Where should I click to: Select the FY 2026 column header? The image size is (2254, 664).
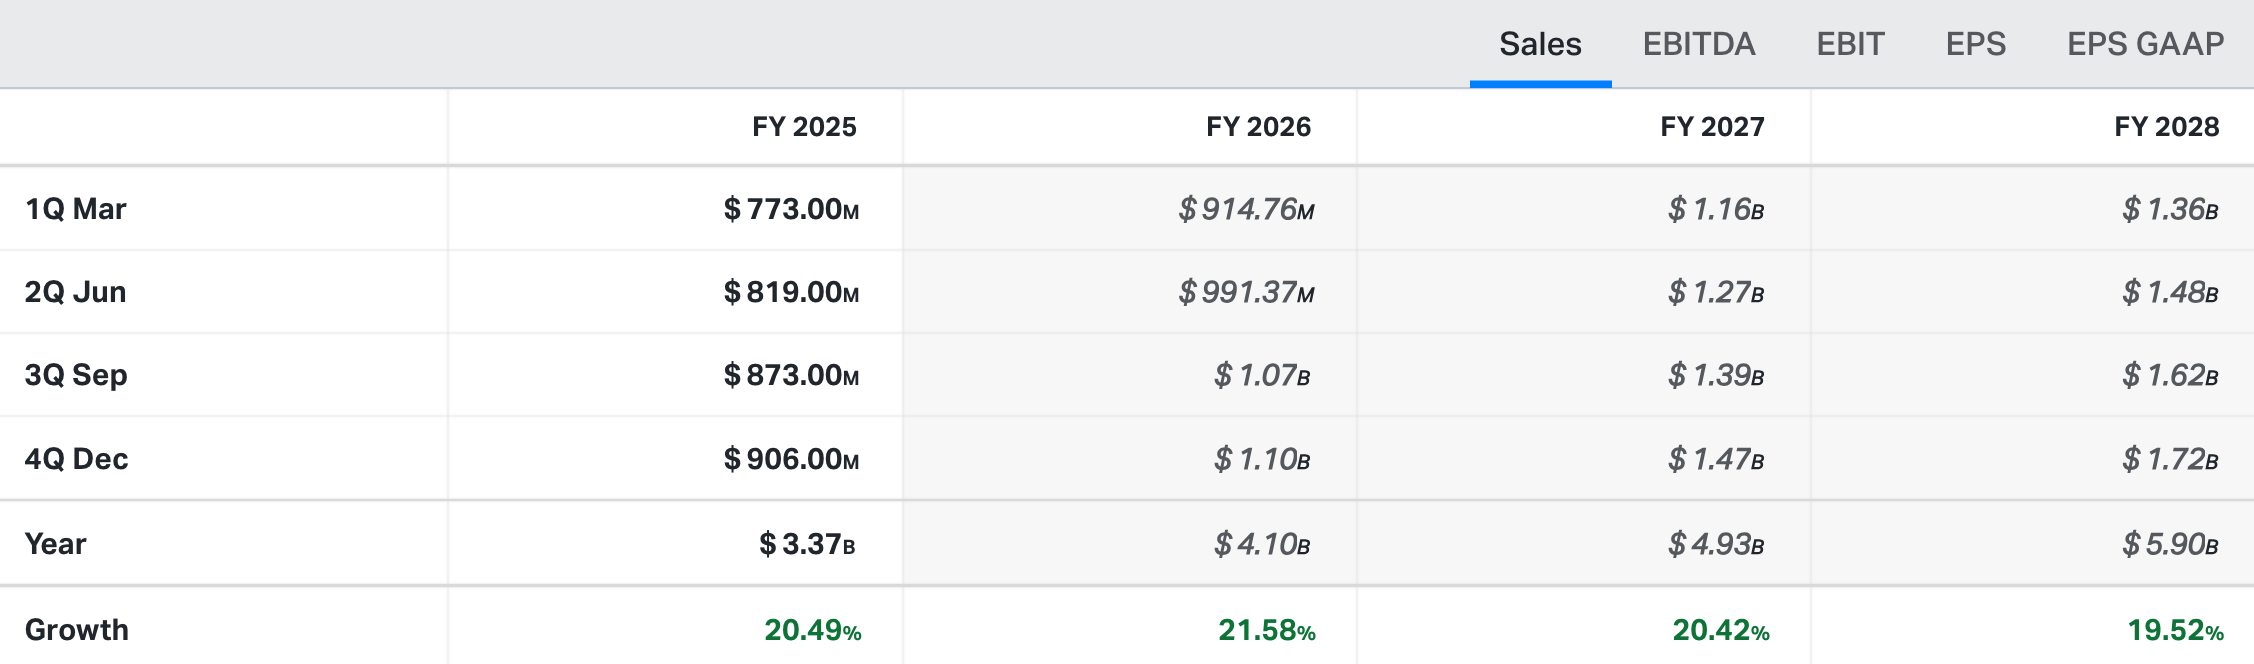(x=1258, y=127)
